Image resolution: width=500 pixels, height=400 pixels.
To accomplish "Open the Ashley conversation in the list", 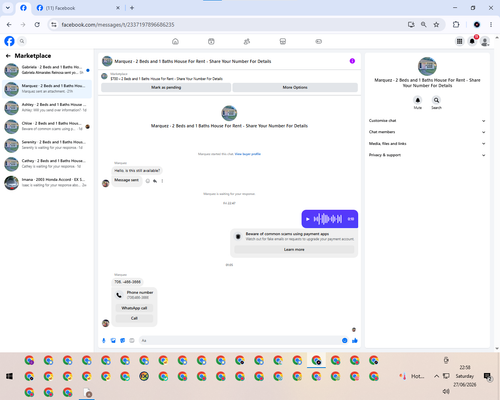I will click(x=47, y=107).
